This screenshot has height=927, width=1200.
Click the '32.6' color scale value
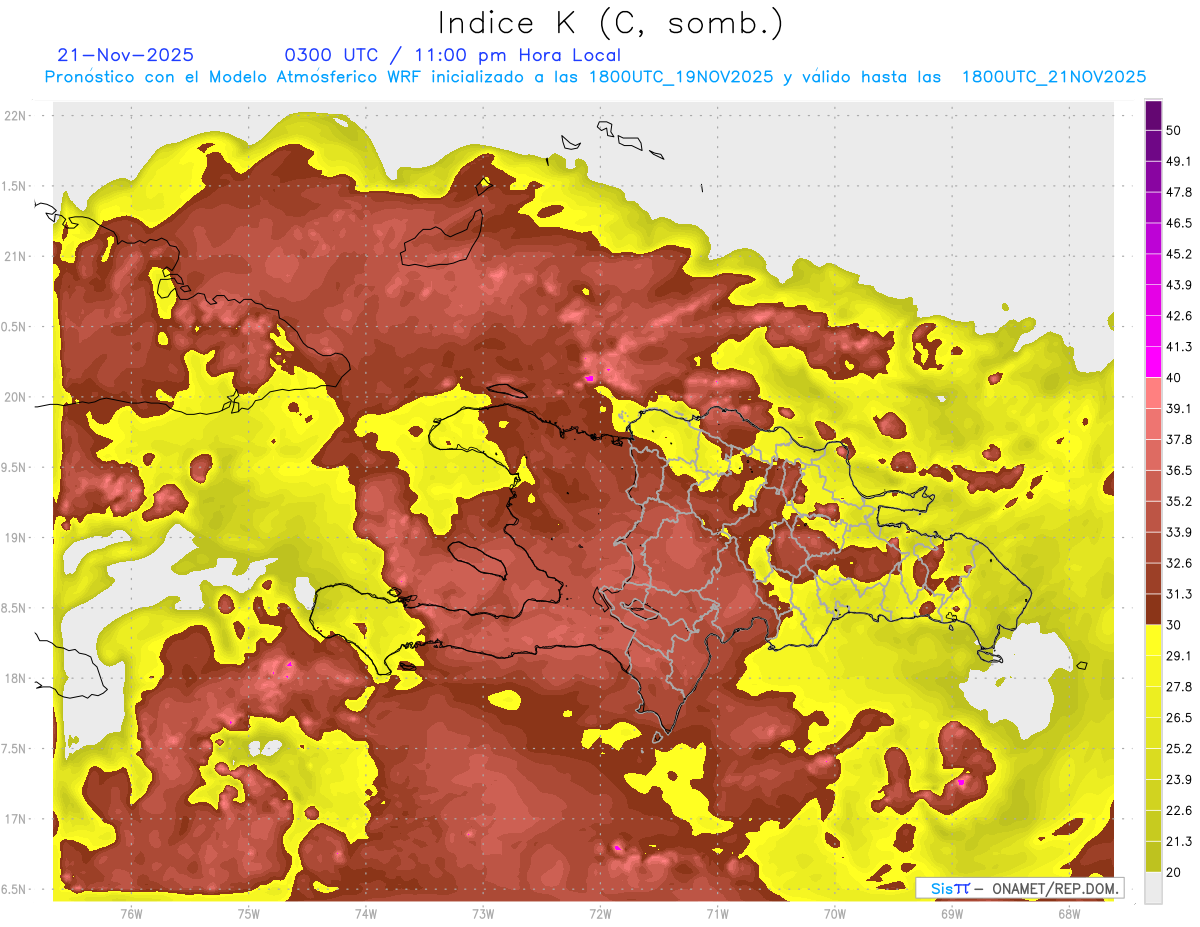click(1178, 563)
